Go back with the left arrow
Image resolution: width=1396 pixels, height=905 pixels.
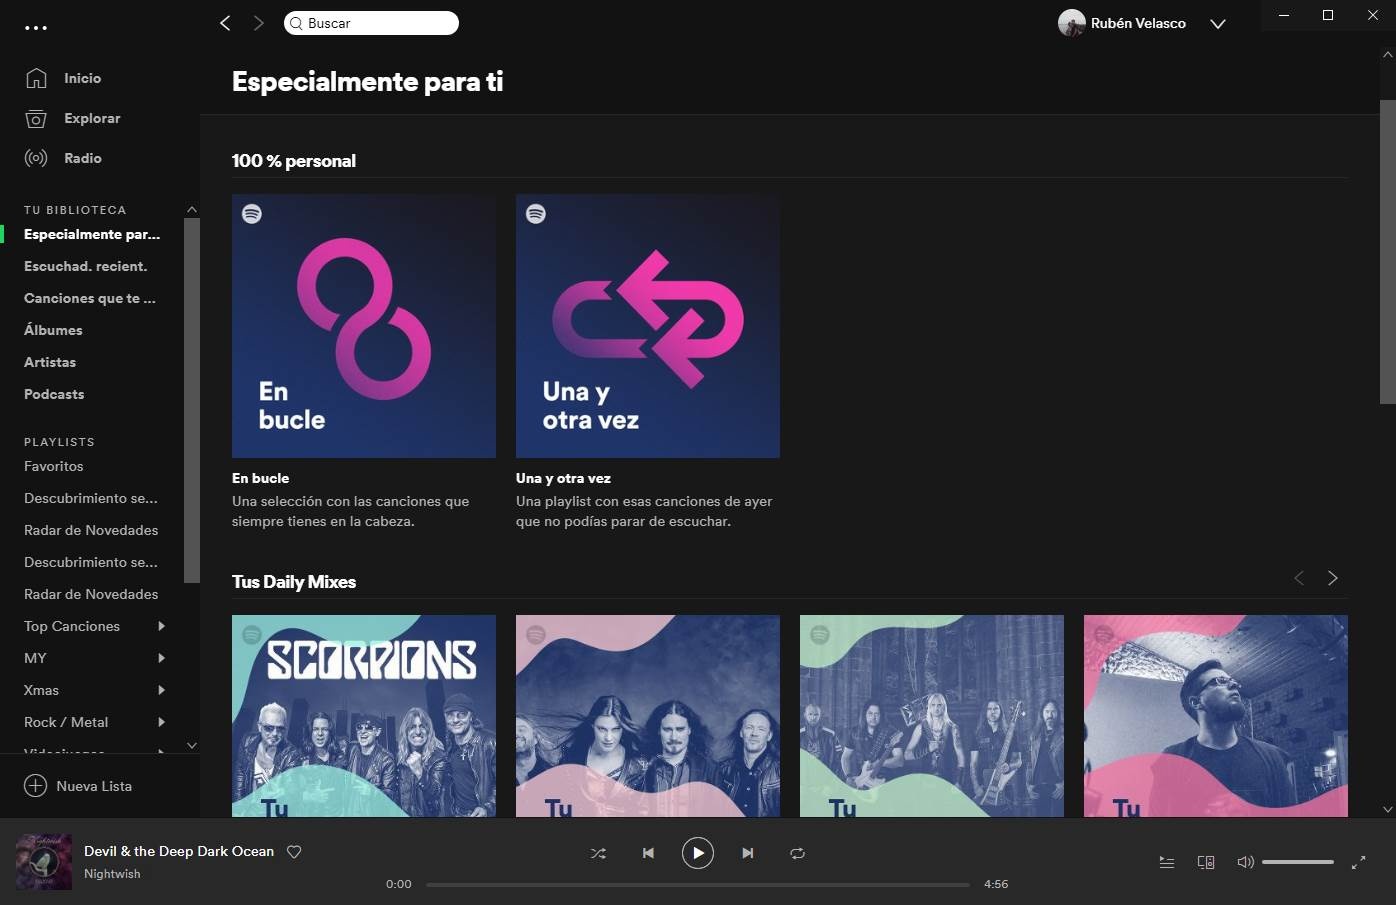(x=225, y=23)
